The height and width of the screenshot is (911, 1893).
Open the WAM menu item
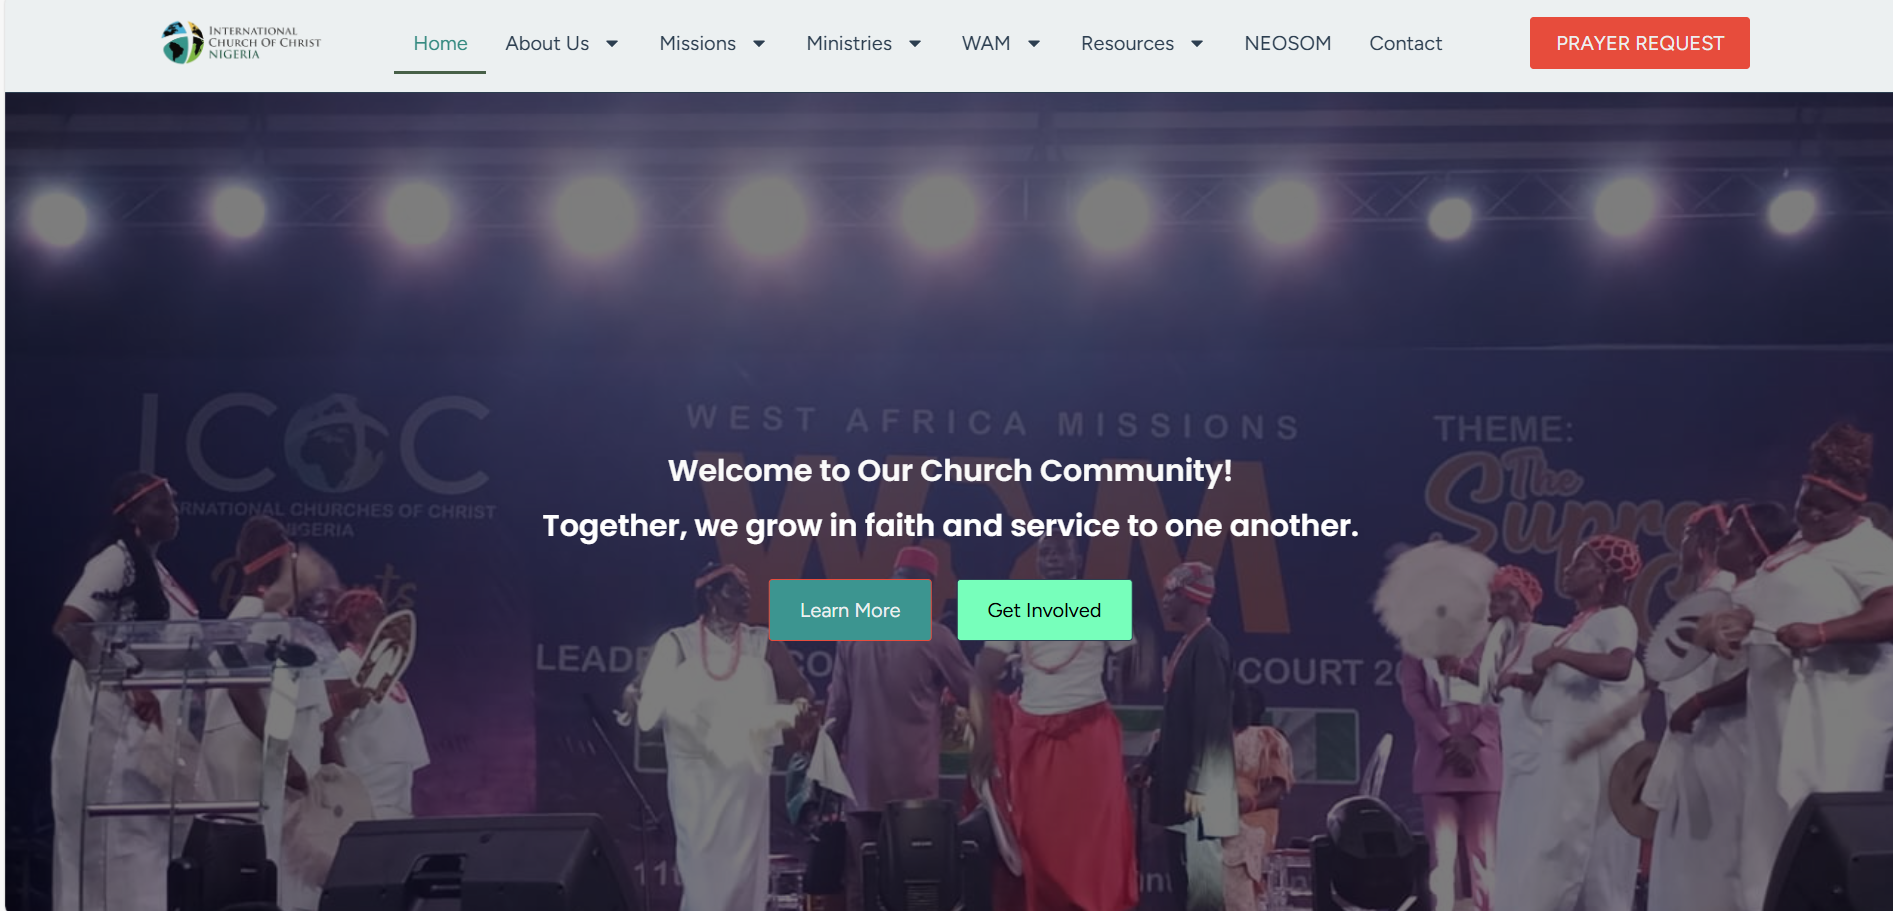point(986,43)
